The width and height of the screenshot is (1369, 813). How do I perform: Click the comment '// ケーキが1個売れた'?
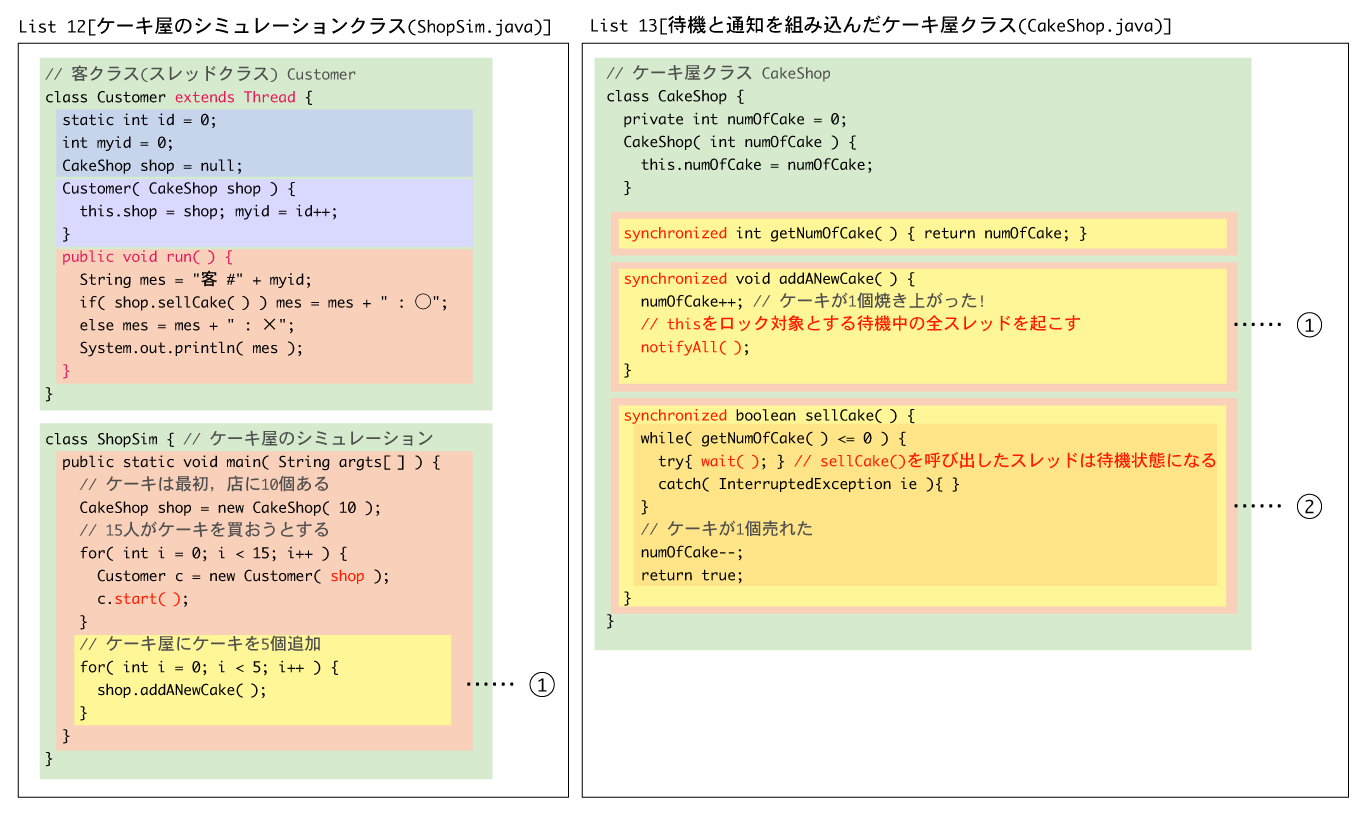727,529
